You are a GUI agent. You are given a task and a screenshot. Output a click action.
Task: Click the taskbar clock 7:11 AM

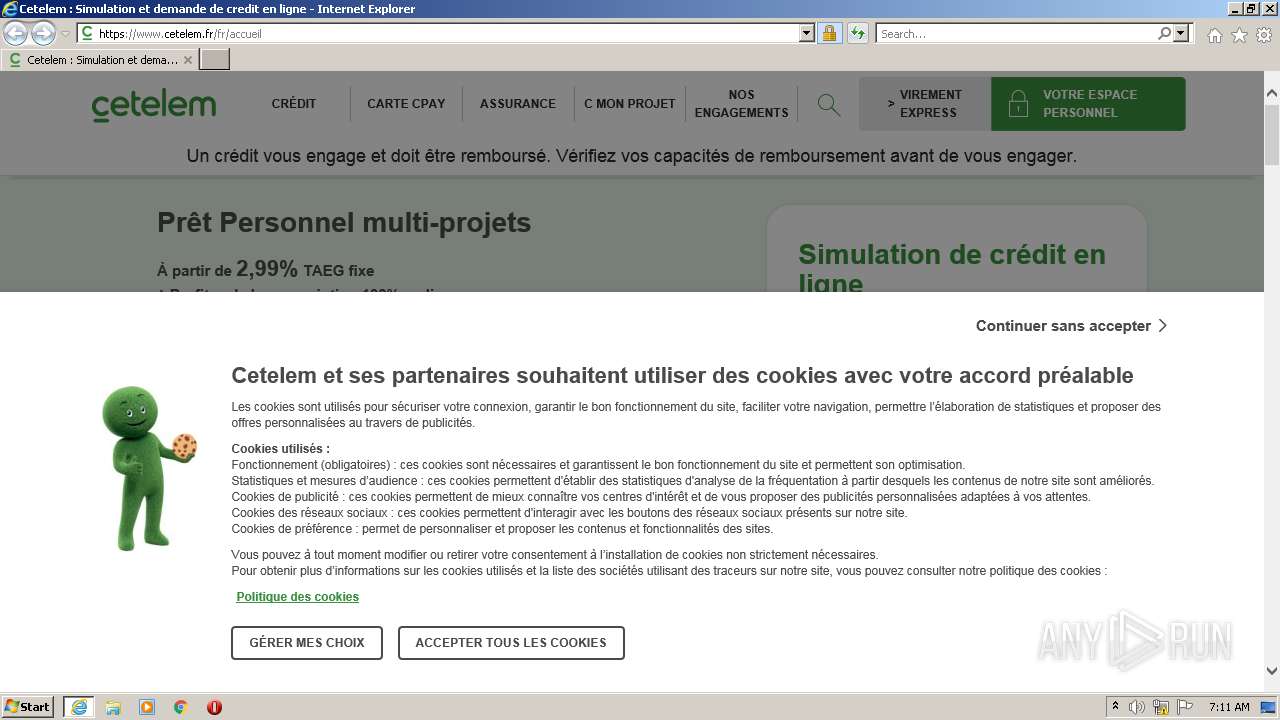coord(1229,707)
